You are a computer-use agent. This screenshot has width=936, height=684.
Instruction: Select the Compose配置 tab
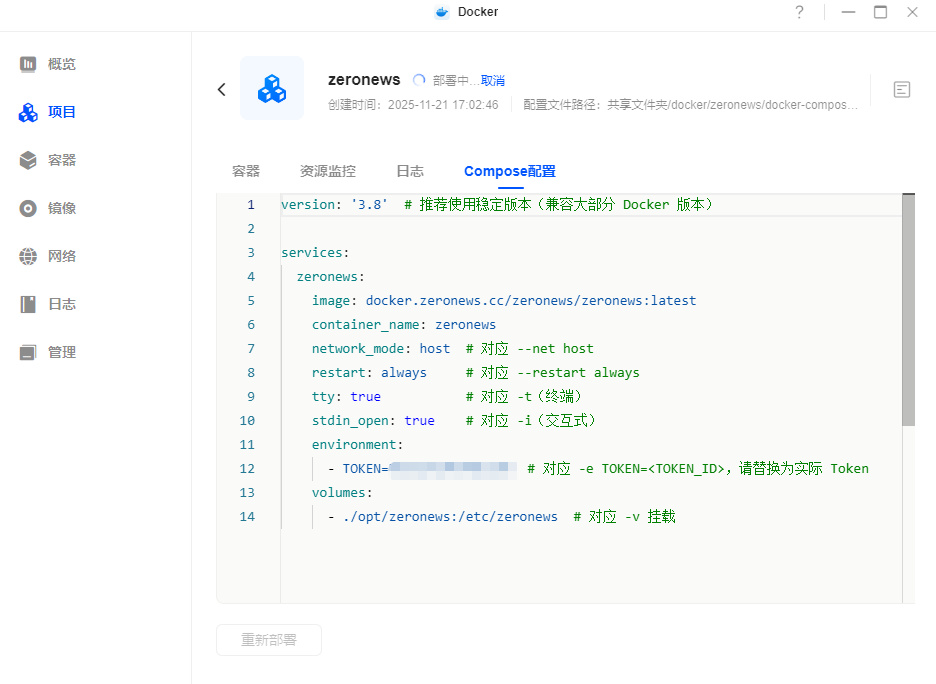click(x=510, y=171)
